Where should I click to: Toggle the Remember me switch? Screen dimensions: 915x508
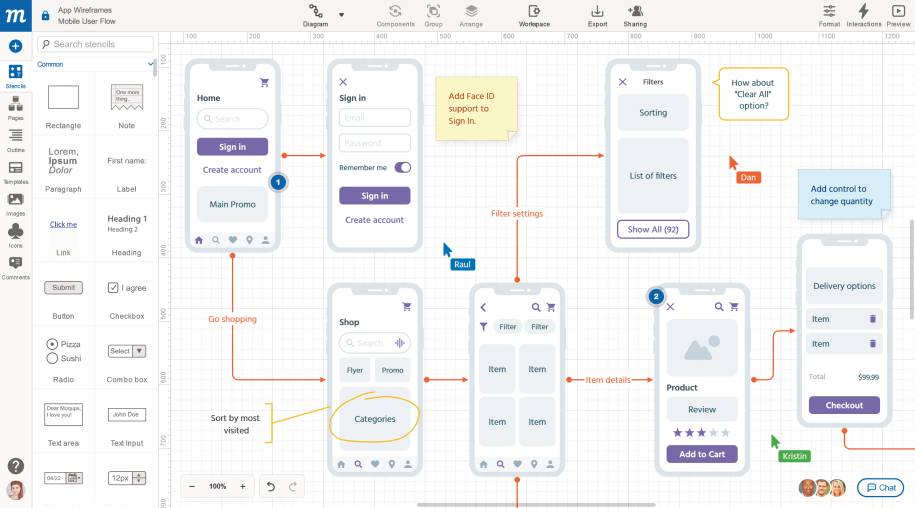click(x=403, y=167)
